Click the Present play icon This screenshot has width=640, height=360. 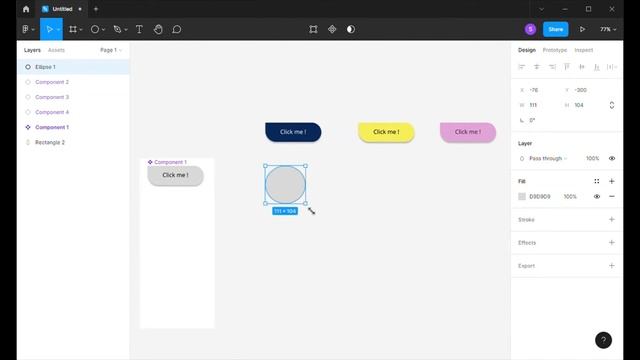582,29
